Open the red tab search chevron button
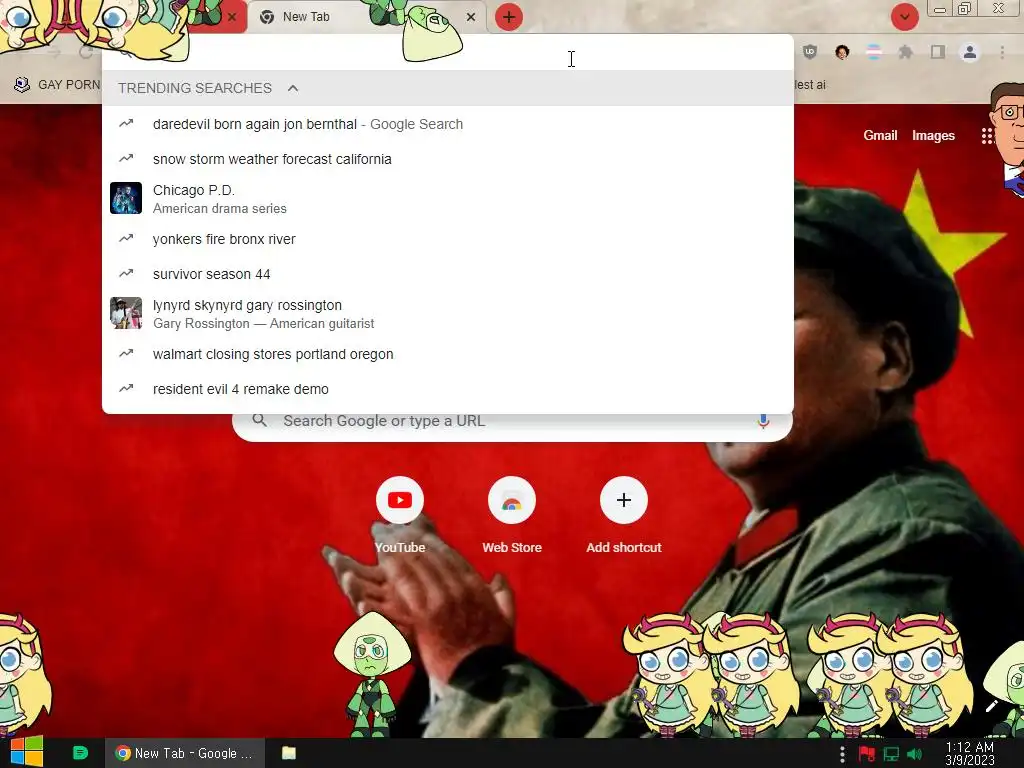 tap(904, 16)
